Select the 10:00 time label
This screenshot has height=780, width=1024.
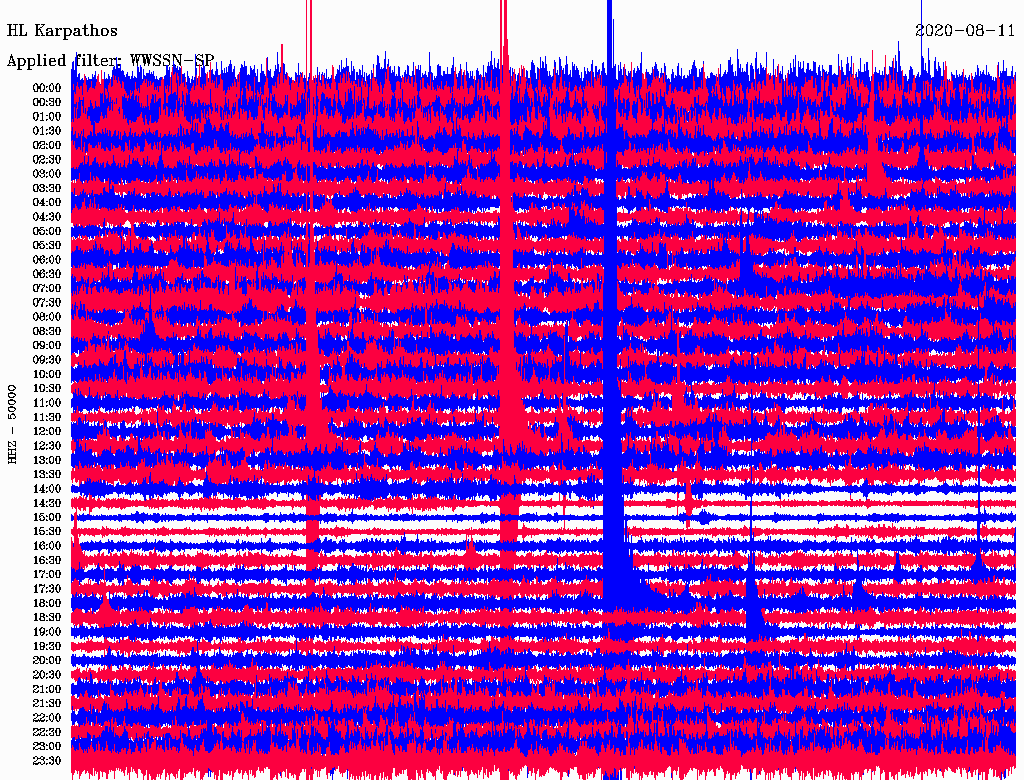pyautogui.click(x=47, y=374)
